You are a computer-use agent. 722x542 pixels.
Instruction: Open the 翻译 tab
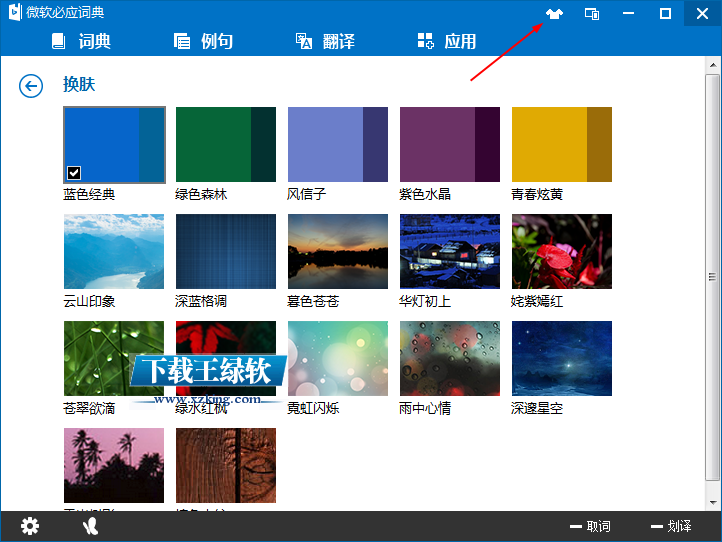325,41
